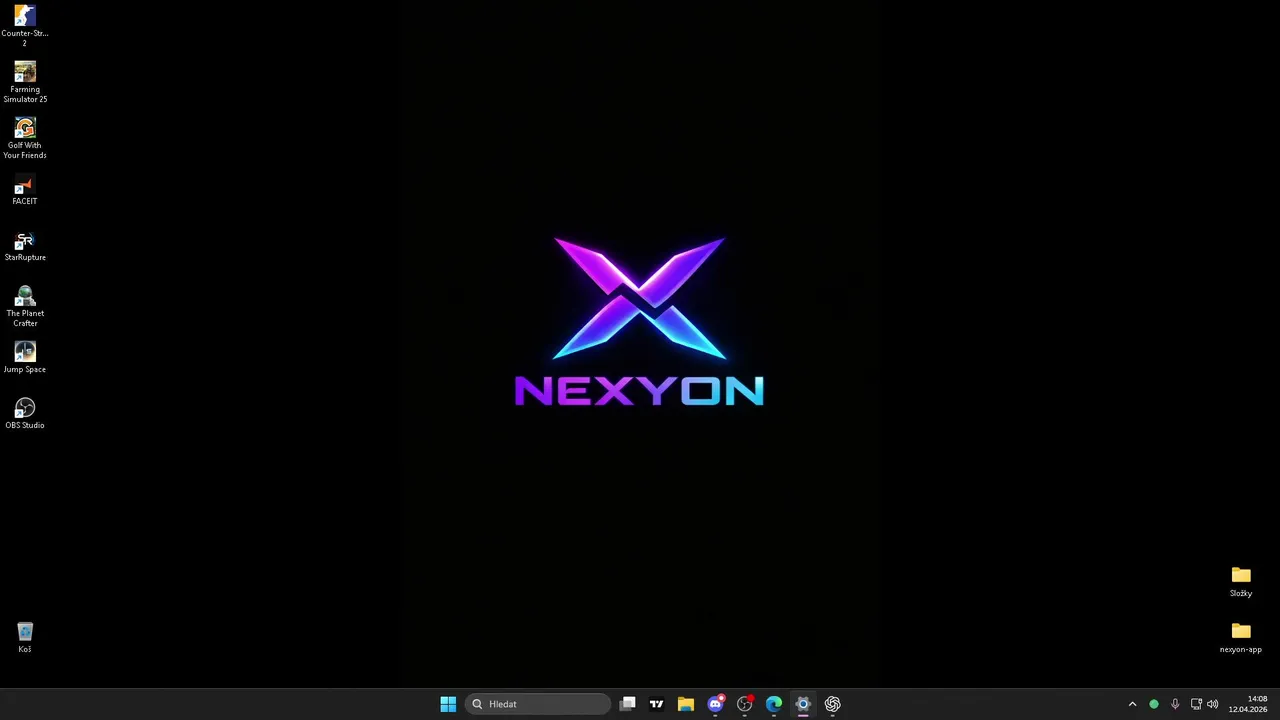Viewport: 1280px width, 720px height.
Task: Click the microphone tray icon
Action: [1175, 704]
